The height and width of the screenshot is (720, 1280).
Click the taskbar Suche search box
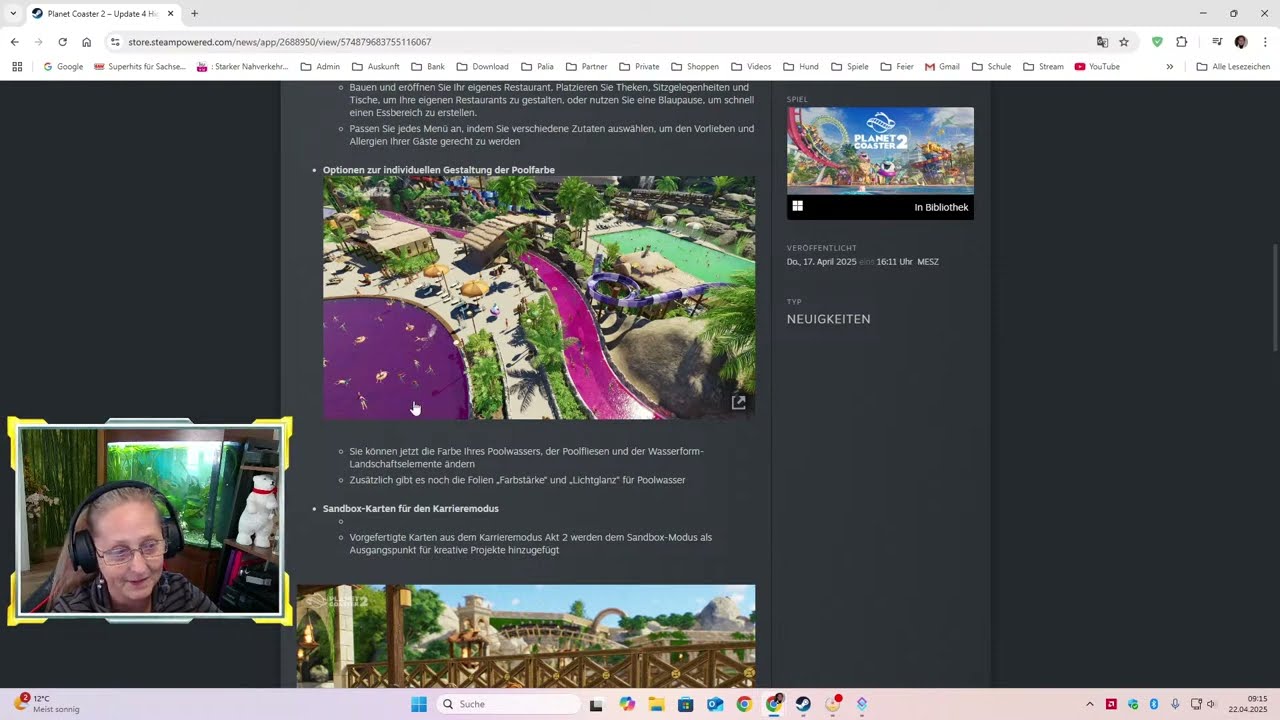click(509, 704)
